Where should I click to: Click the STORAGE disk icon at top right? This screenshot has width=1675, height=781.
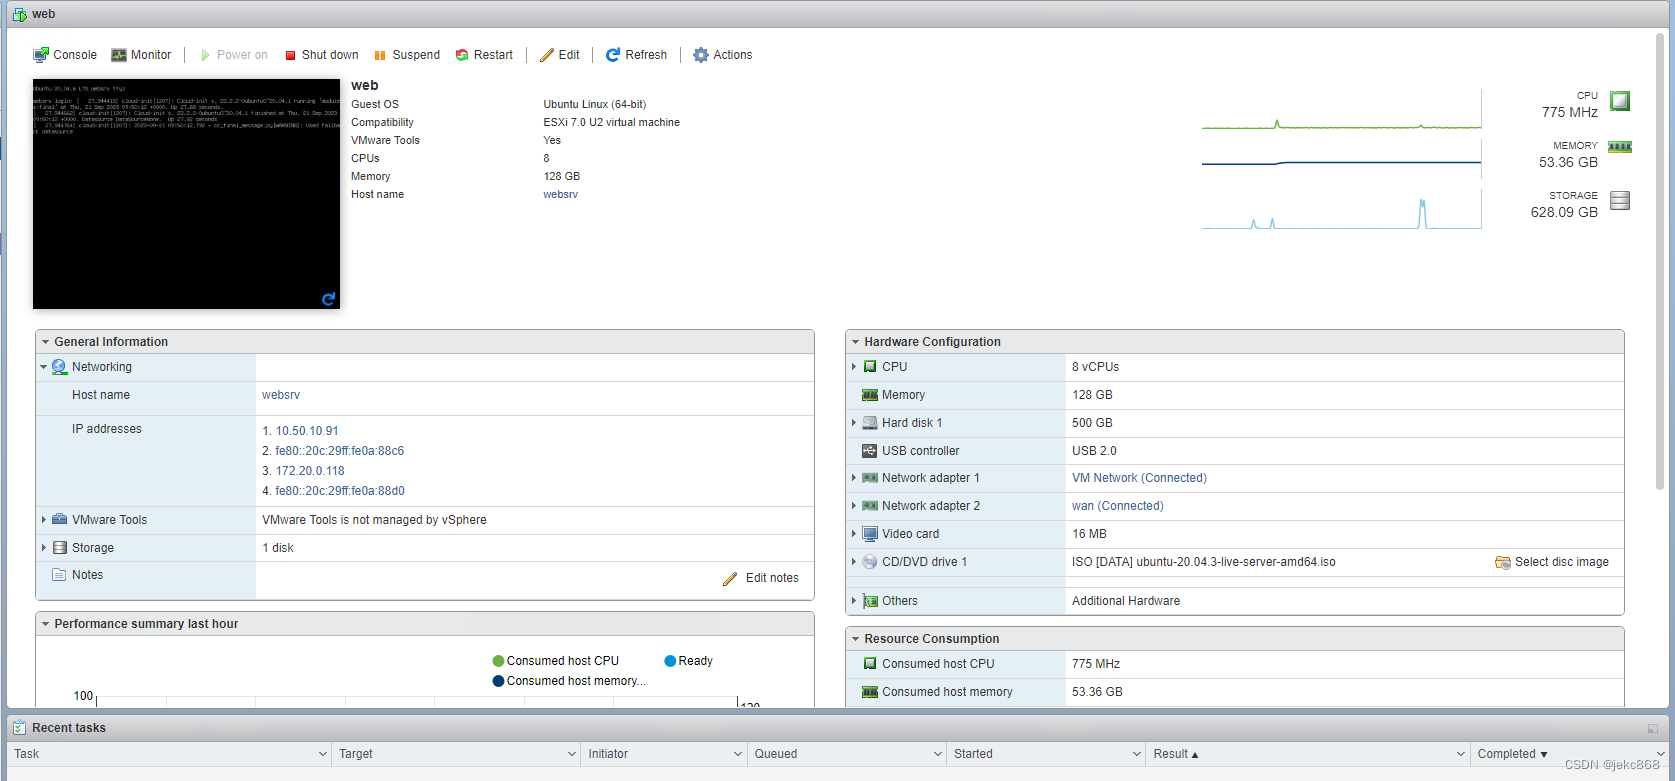click(x=1620, y=200)
